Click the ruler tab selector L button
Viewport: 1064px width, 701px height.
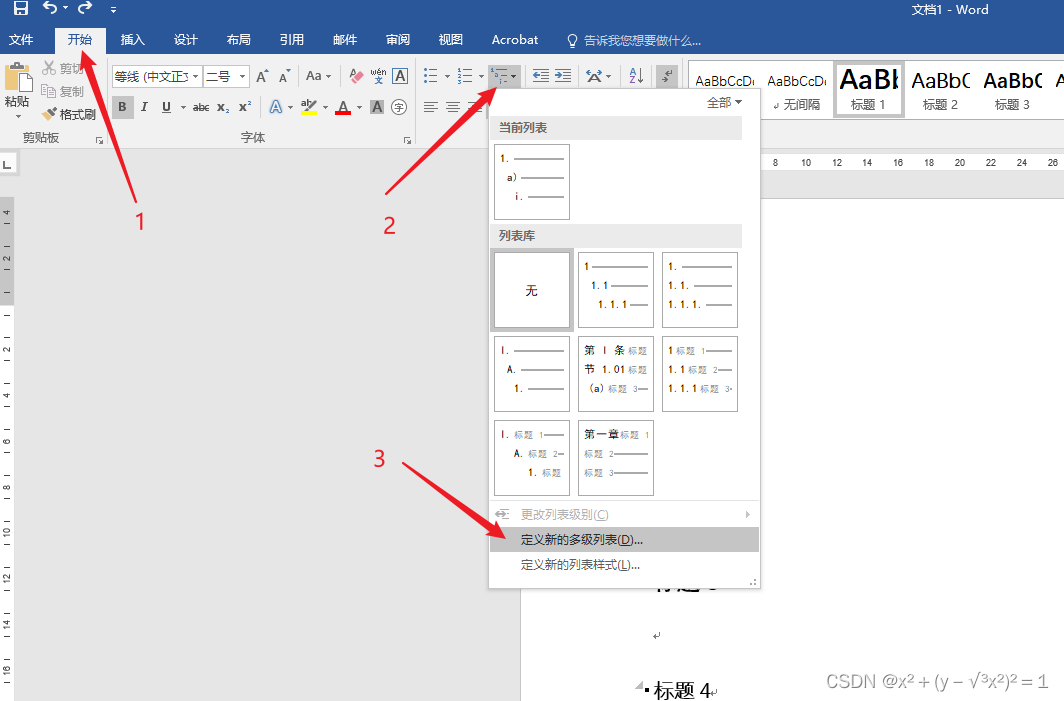tap(7, 164)
